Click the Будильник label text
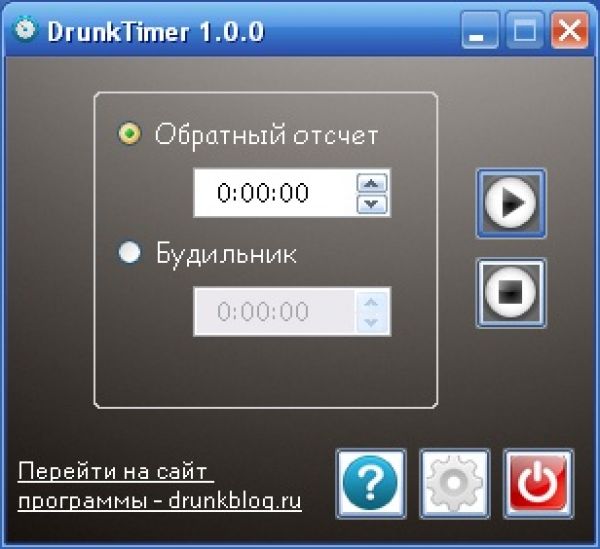Viewport: 600px width, 549px height. 226,254
